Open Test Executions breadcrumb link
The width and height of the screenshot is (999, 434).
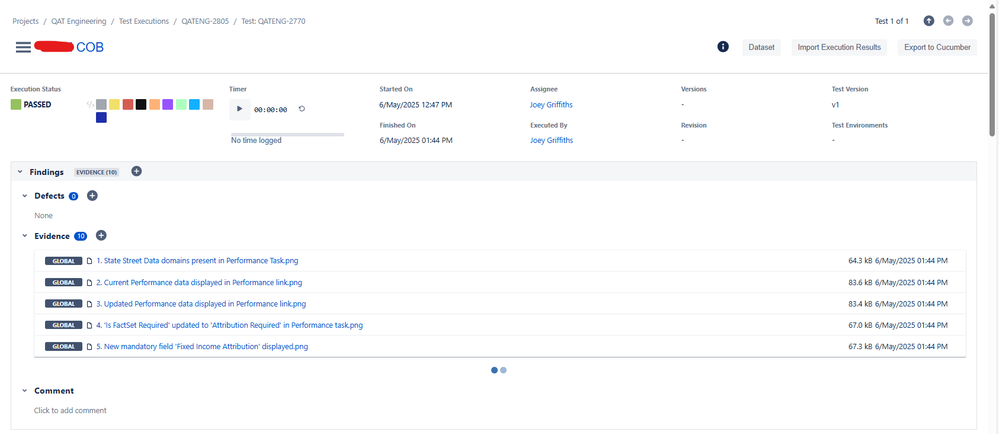pyautogui.click(x=144, y=21)
